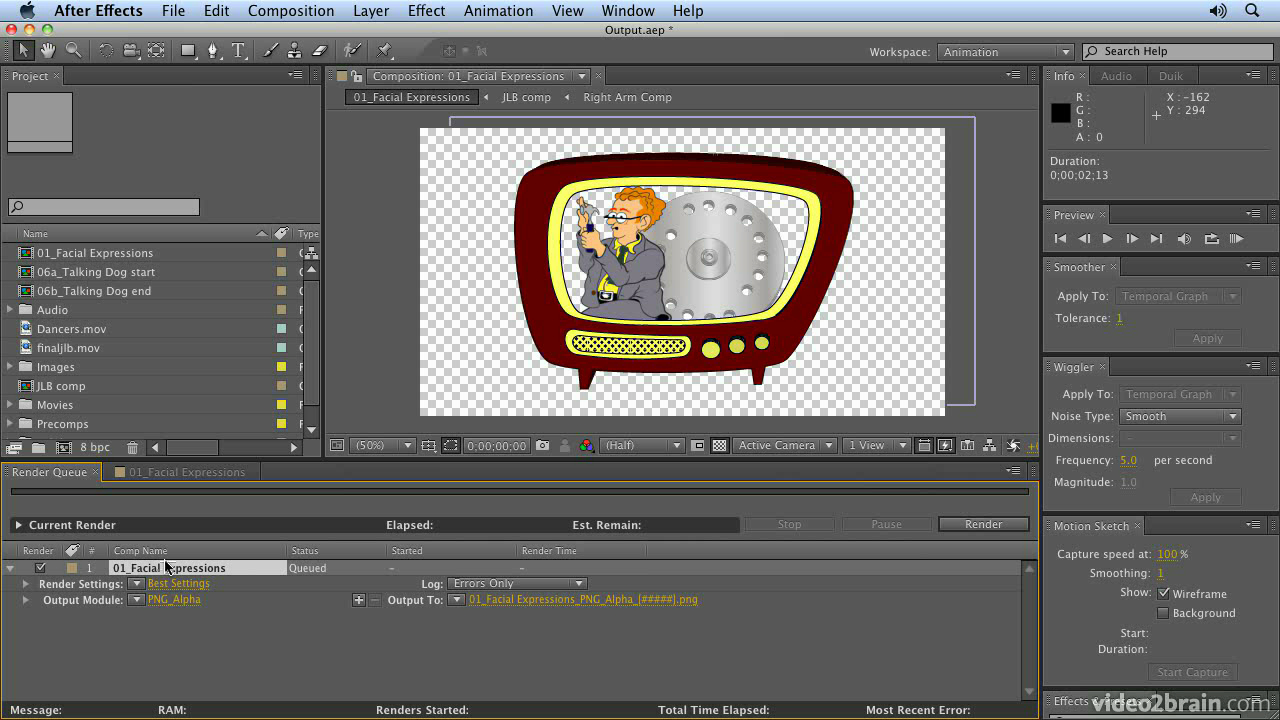Viewport: 1280px width, 720px height.
Task: Open Log Errors Only dropdown
Action: 516,584
